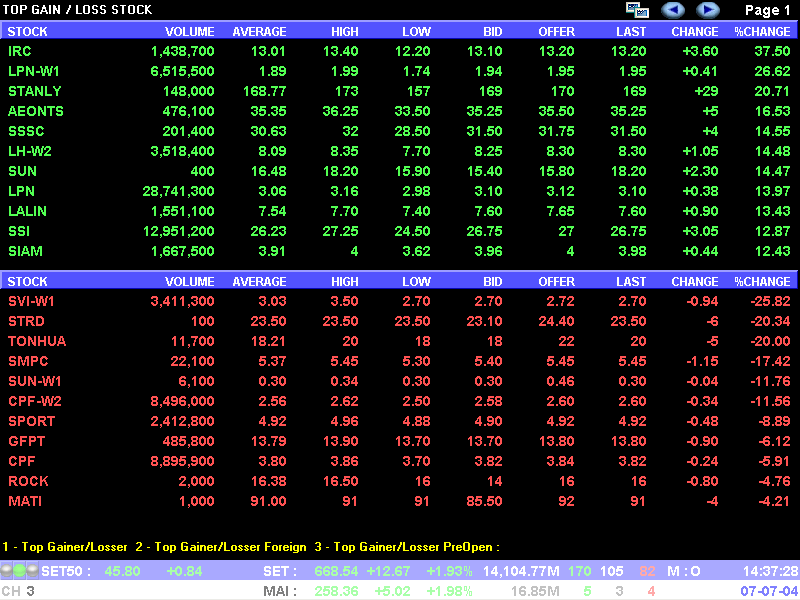Click the M : O market status
This screenshot has height=600, width=800.
[x=684, y=571]
